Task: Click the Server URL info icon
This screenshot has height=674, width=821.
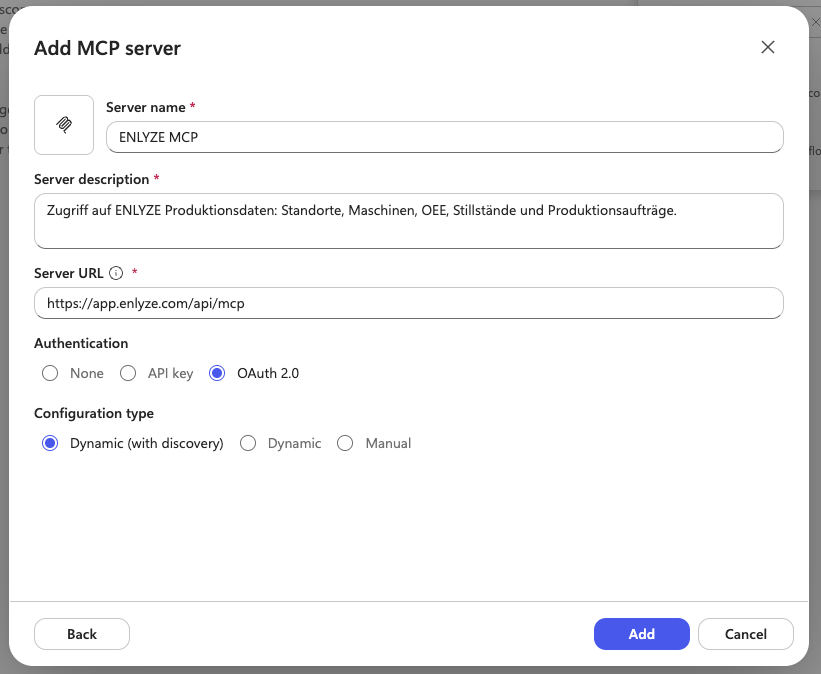Action: (116, 273)
